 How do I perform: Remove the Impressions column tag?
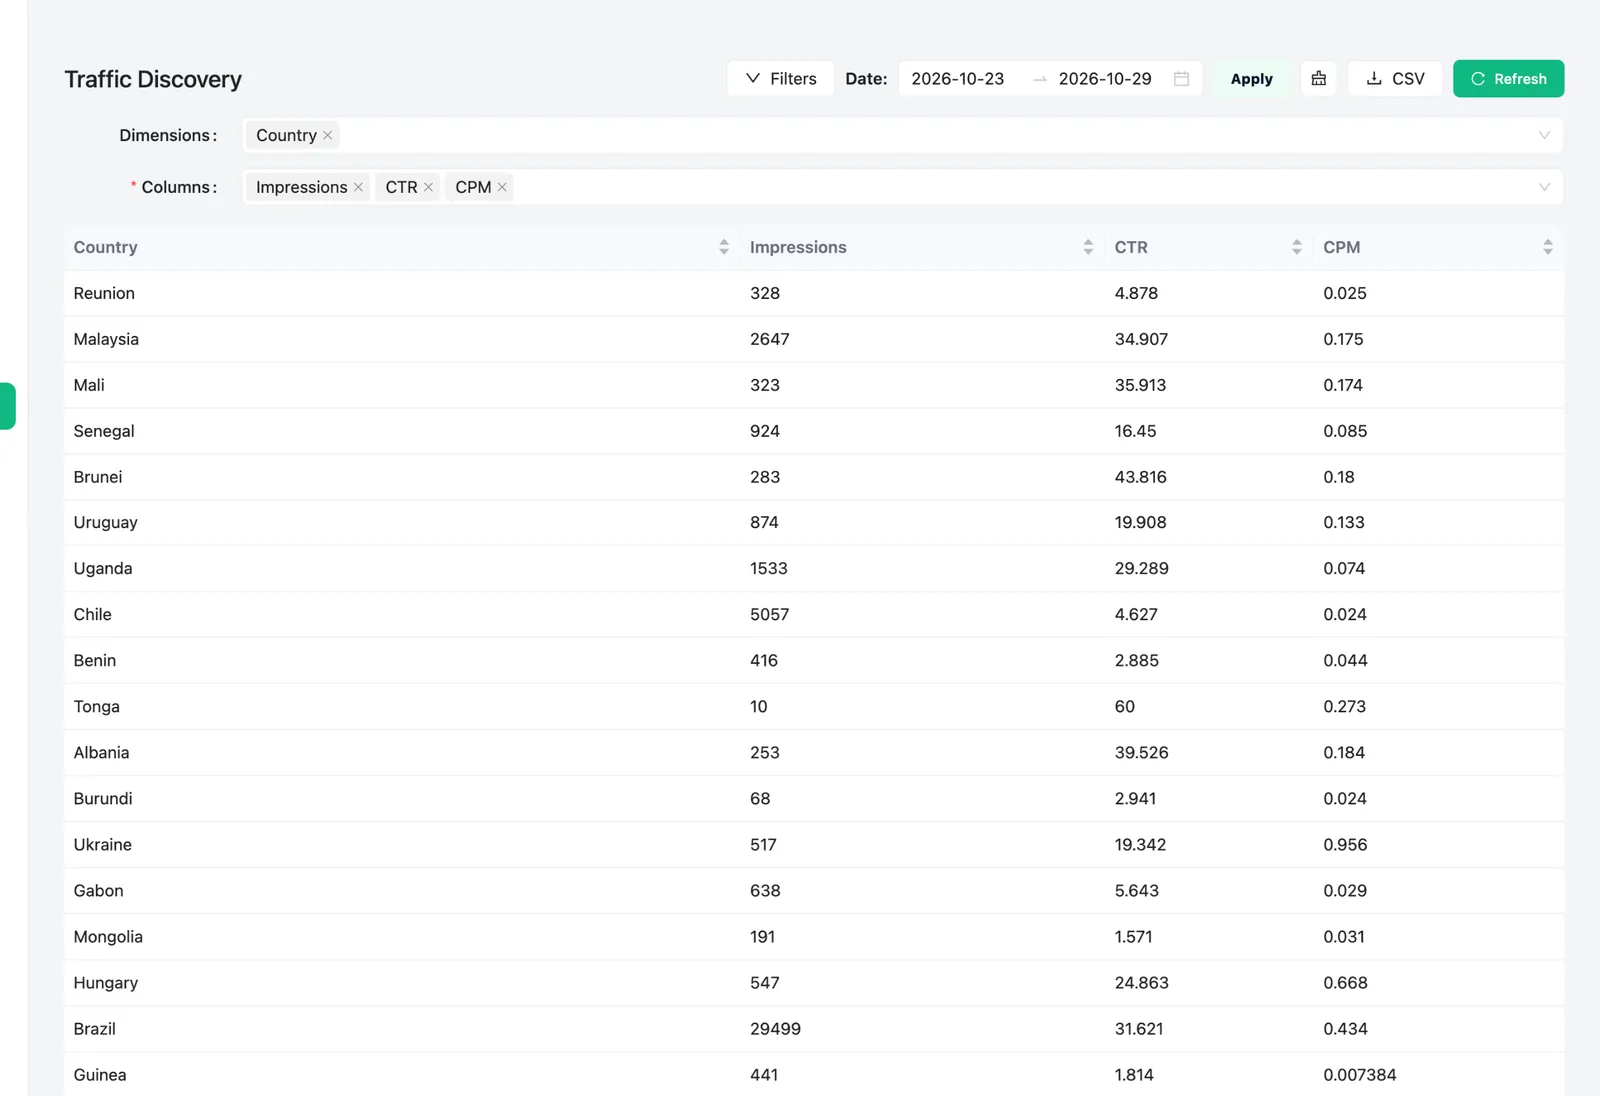point(358,187)
